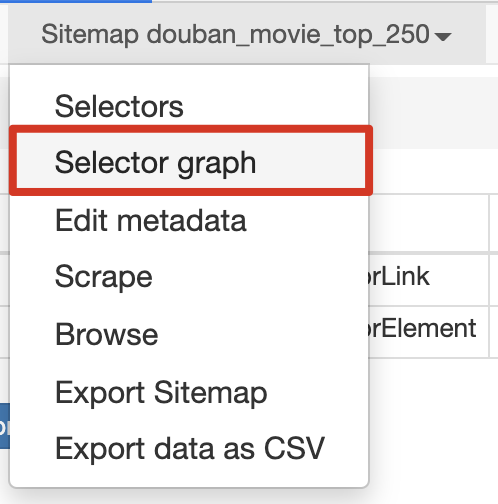Screen dimensions: 498x504
Task: Click the table cell ending in 'orElement'
Action: [428, 332]
